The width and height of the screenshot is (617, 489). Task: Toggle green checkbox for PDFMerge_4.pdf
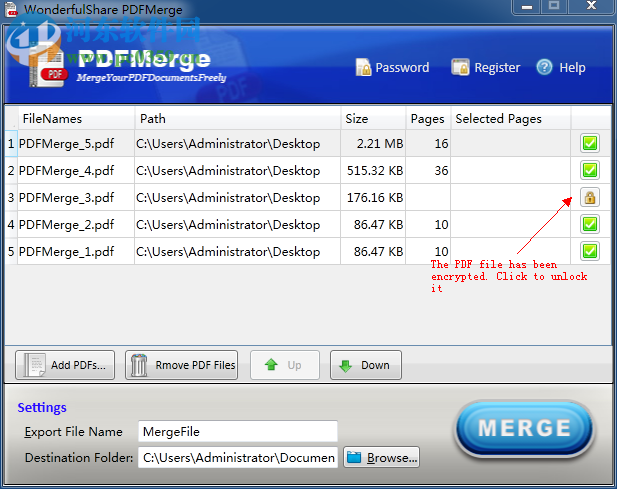click(589, 170)
